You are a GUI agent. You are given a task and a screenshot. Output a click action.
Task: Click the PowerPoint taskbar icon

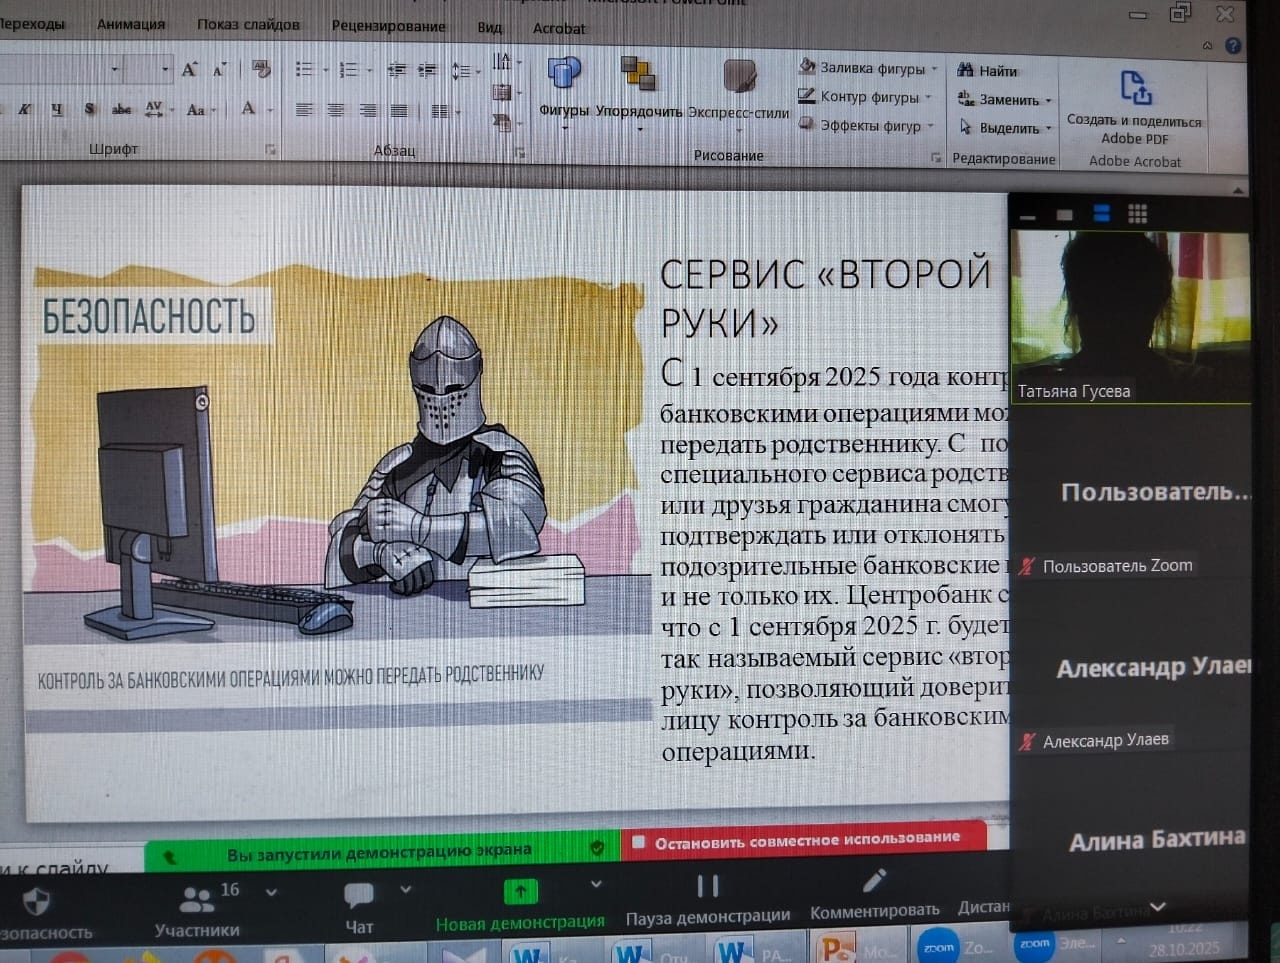coord(833,948)
